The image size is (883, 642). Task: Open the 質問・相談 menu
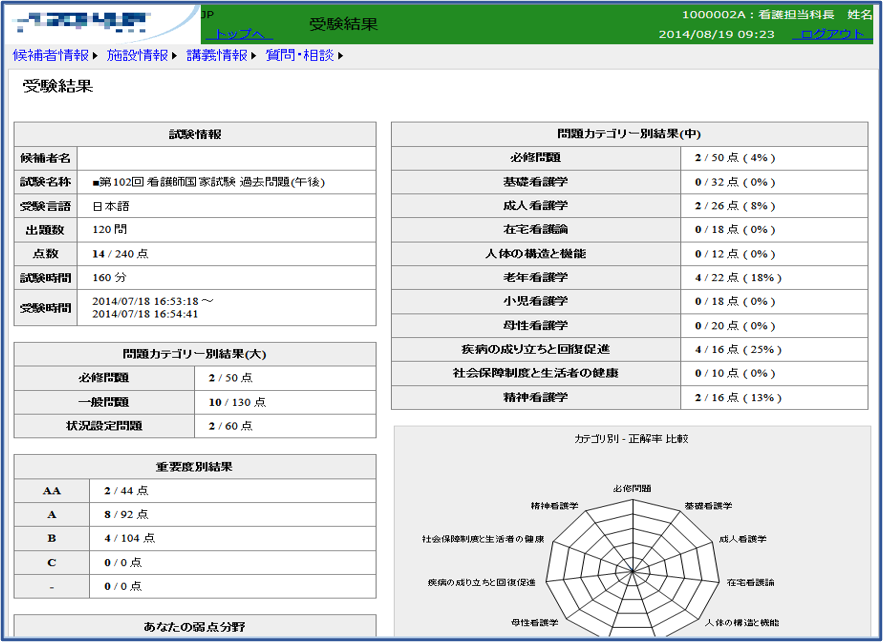[300, 55]
